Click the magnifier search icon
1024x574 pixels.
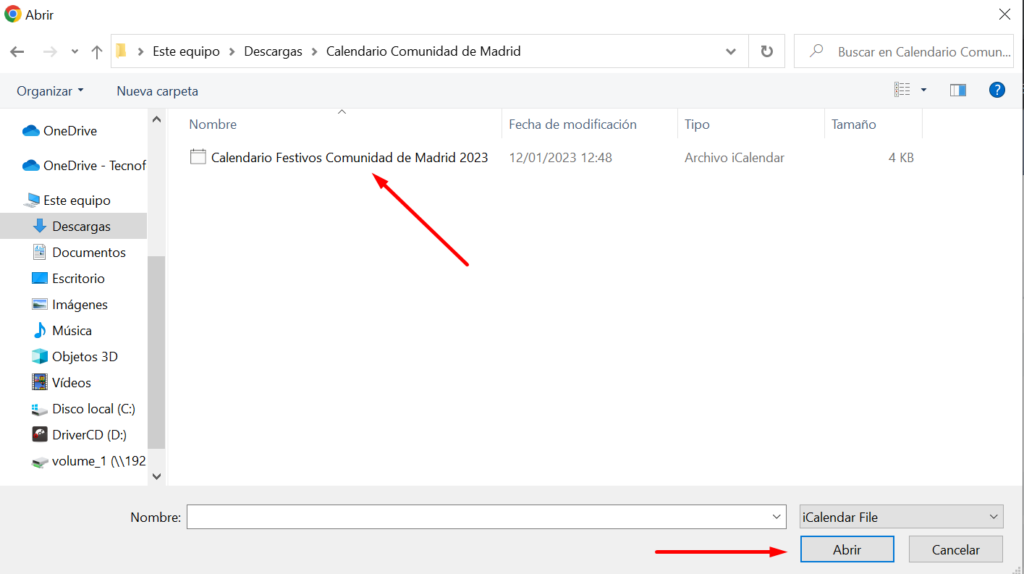point(816,51)
